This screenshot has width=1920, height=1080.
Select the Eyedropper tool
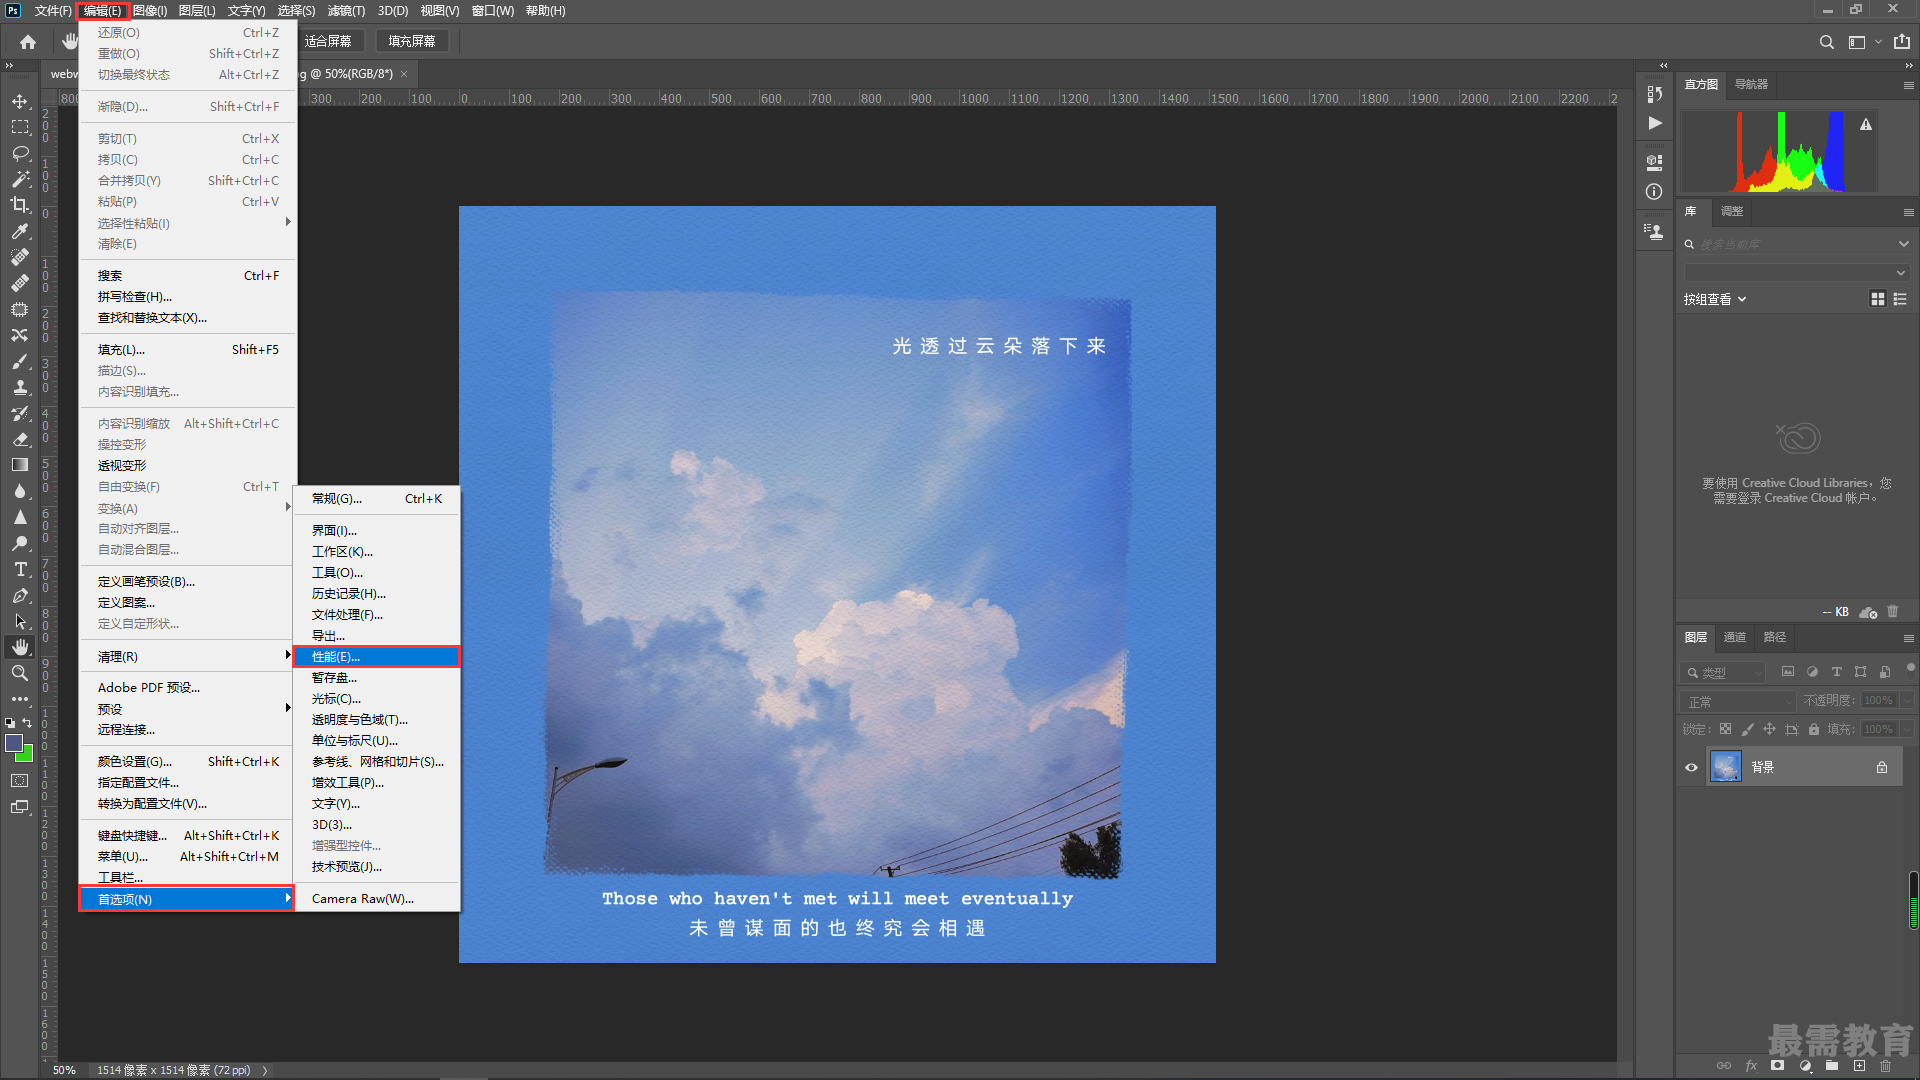[19, 231]
